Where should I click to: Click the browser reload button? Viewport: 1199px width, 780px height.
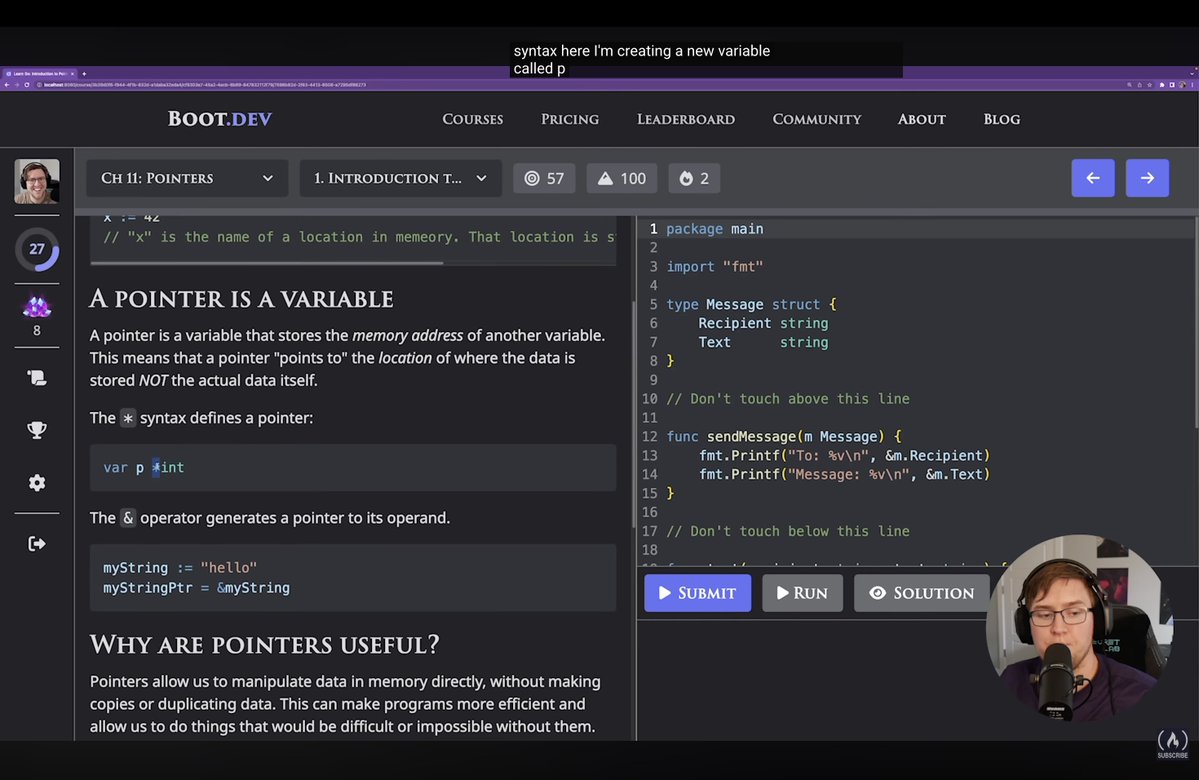[27, 85]
